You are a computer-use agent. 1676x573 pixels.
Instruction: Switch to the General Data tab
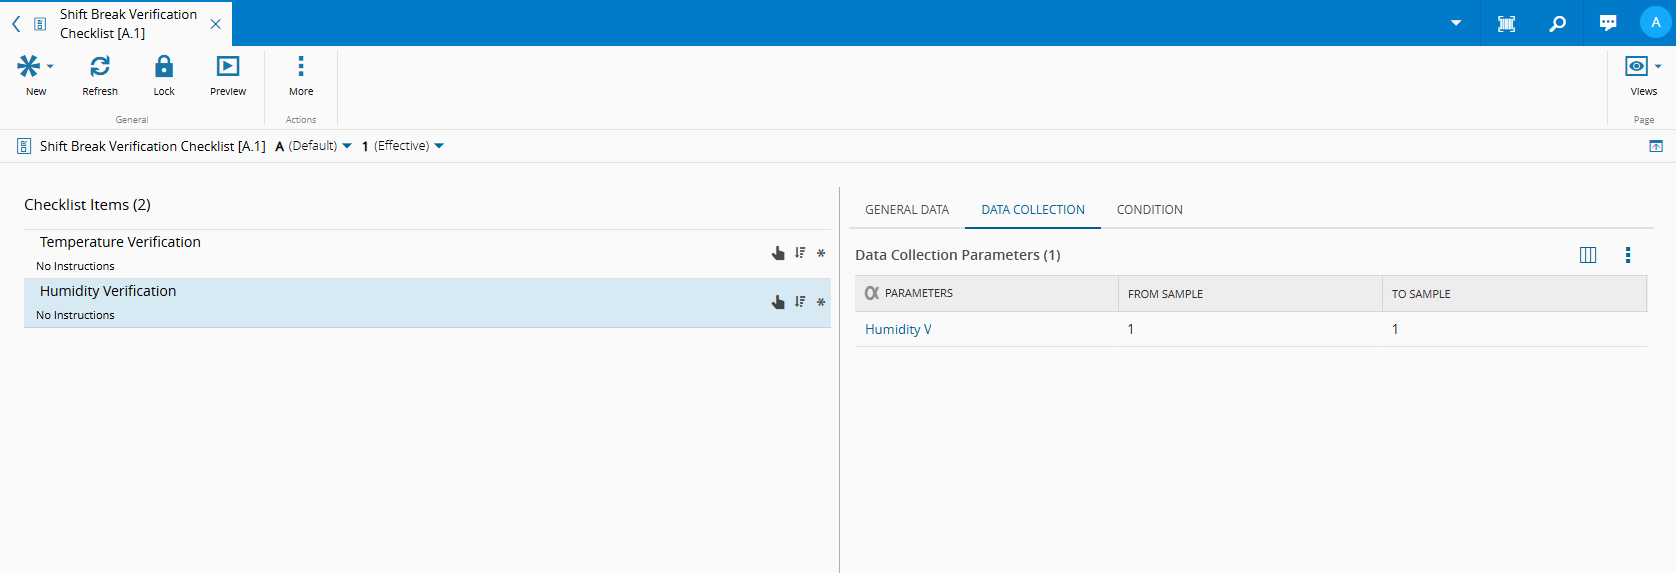point(907,210)
